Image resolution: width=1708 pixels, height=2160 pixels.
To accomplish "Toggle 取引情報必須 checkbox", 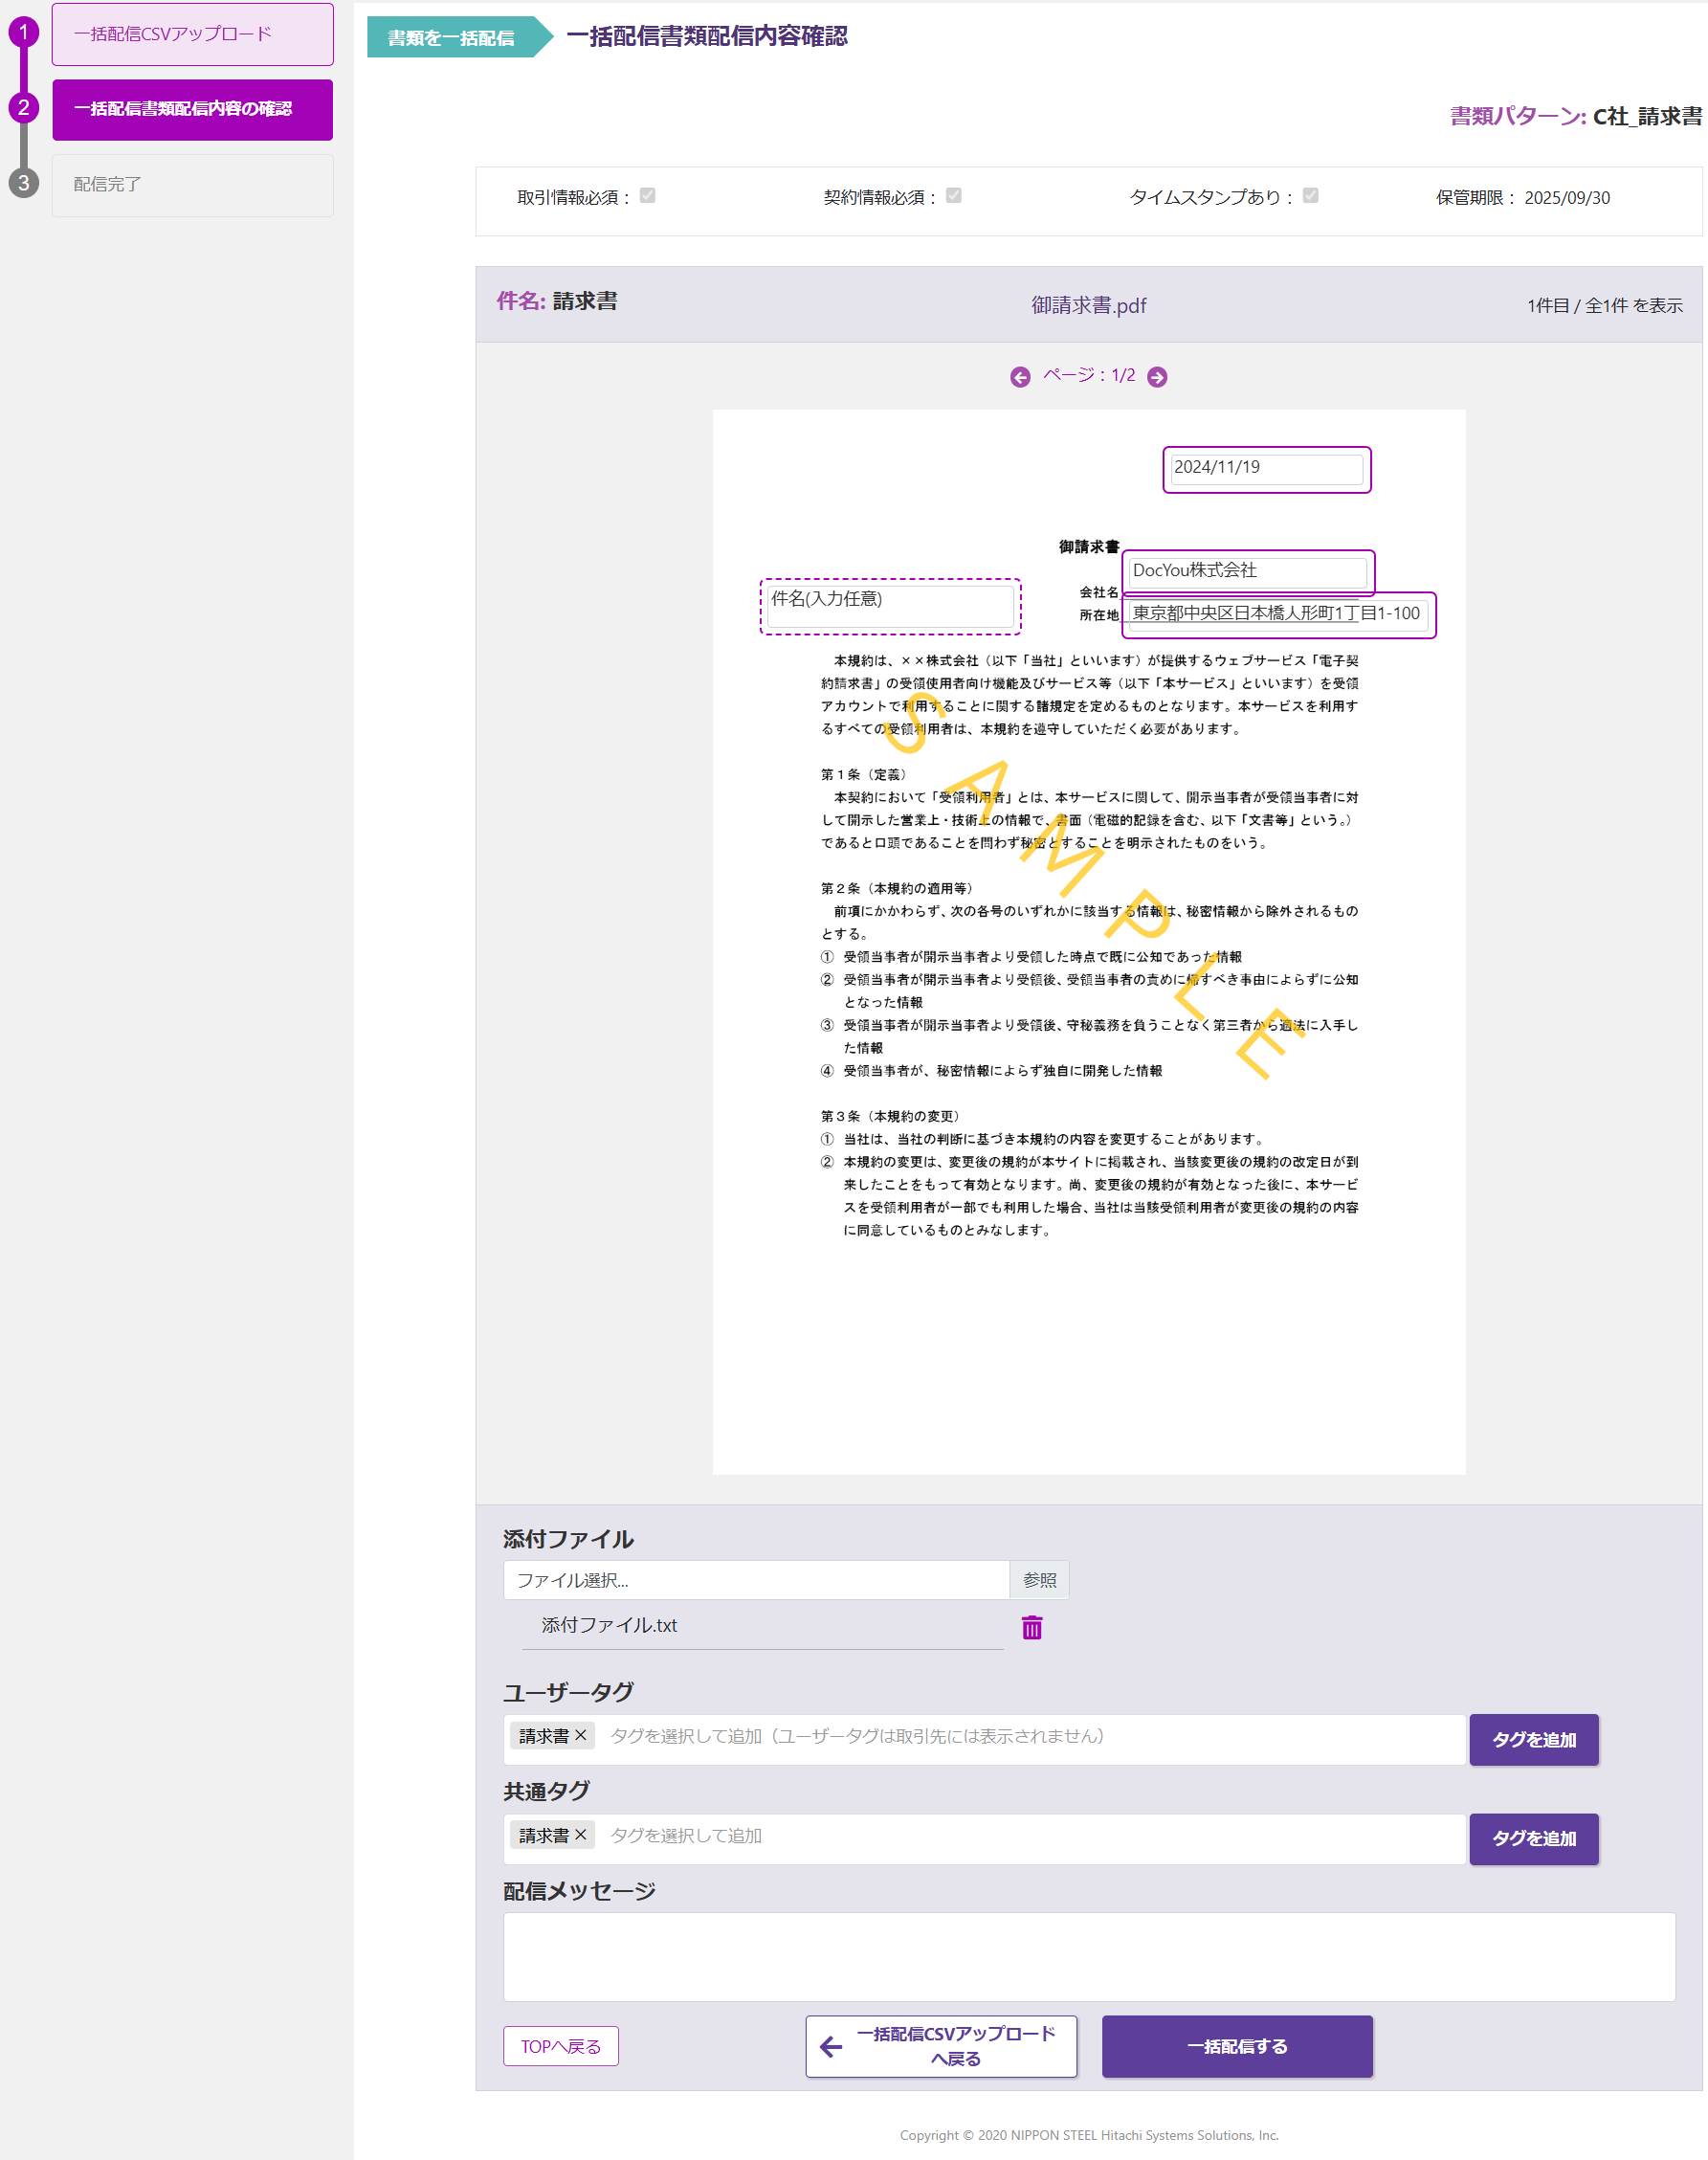I will pos(647,196).
